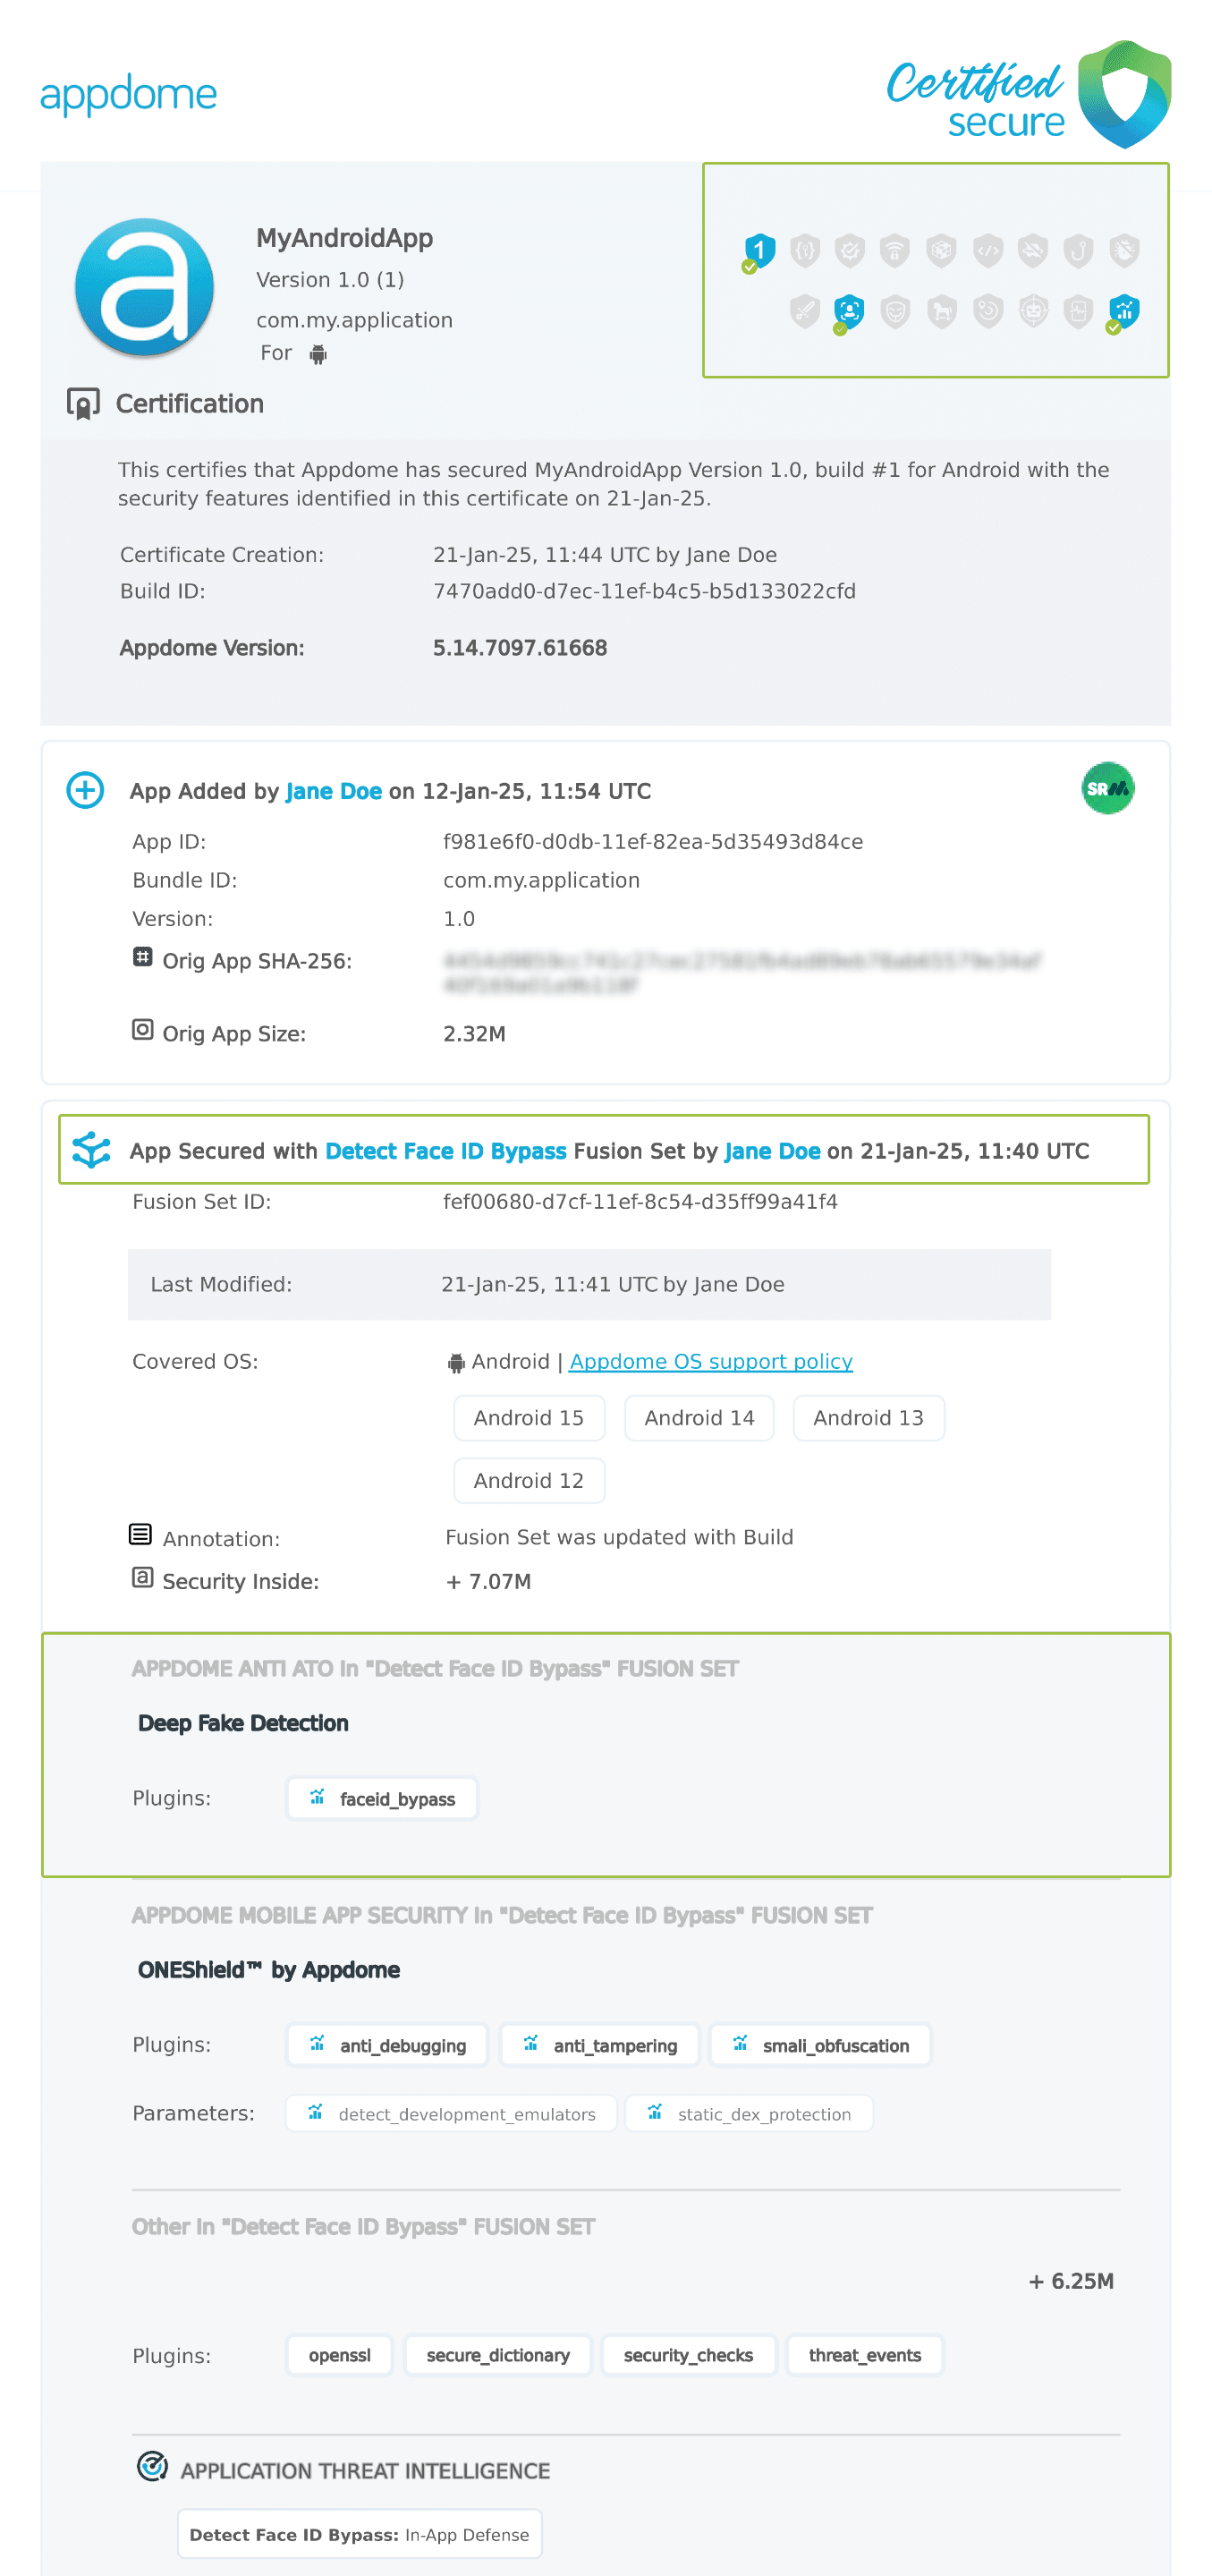Screen dimensions: 1212x2576
Task: Click the grayed Wi-Fi lock shield icon
Action: click(x=895, y=250)
